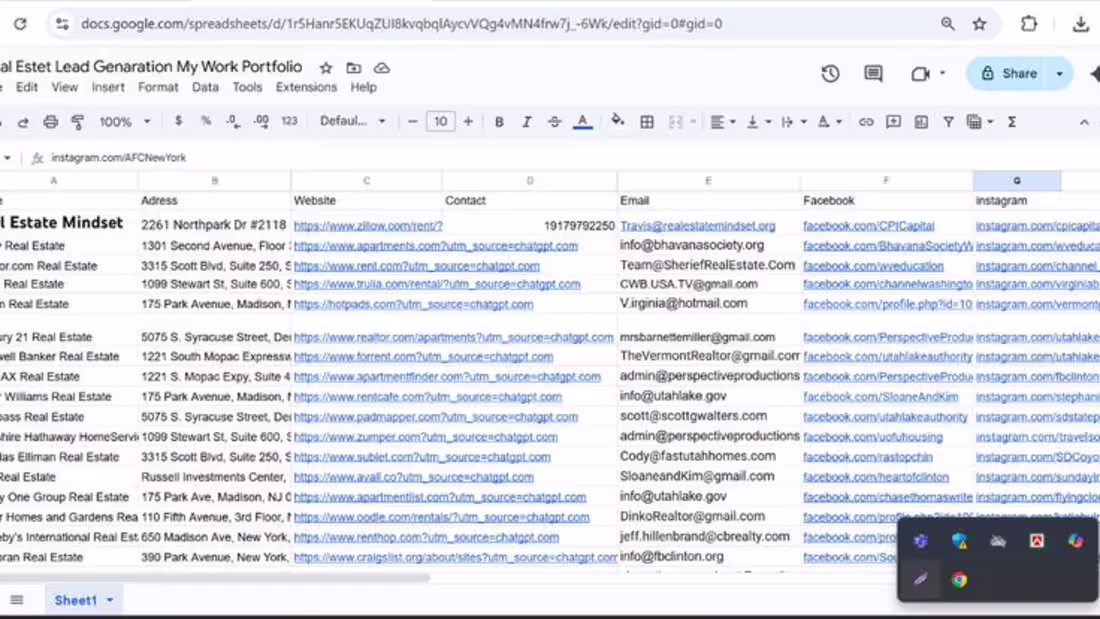Viewport: 1100px width, 619px height.
Task: Bookmark this page with the star icon
Action: [979, 24]
